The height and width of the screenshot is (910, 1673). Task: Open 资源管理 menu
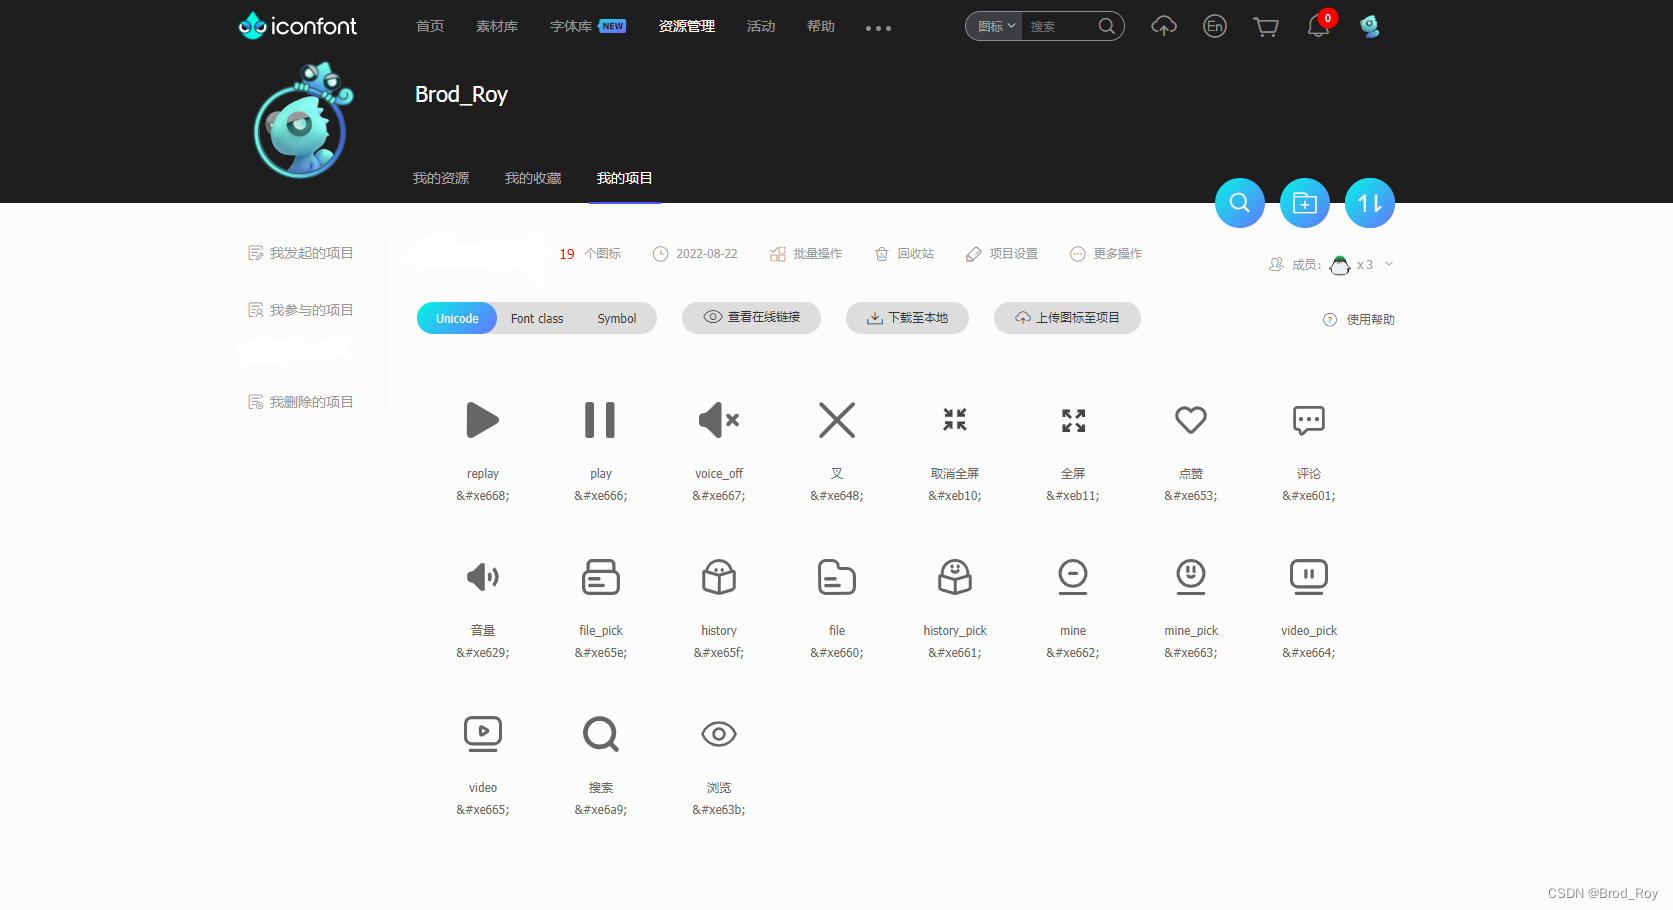click(687, 26)
